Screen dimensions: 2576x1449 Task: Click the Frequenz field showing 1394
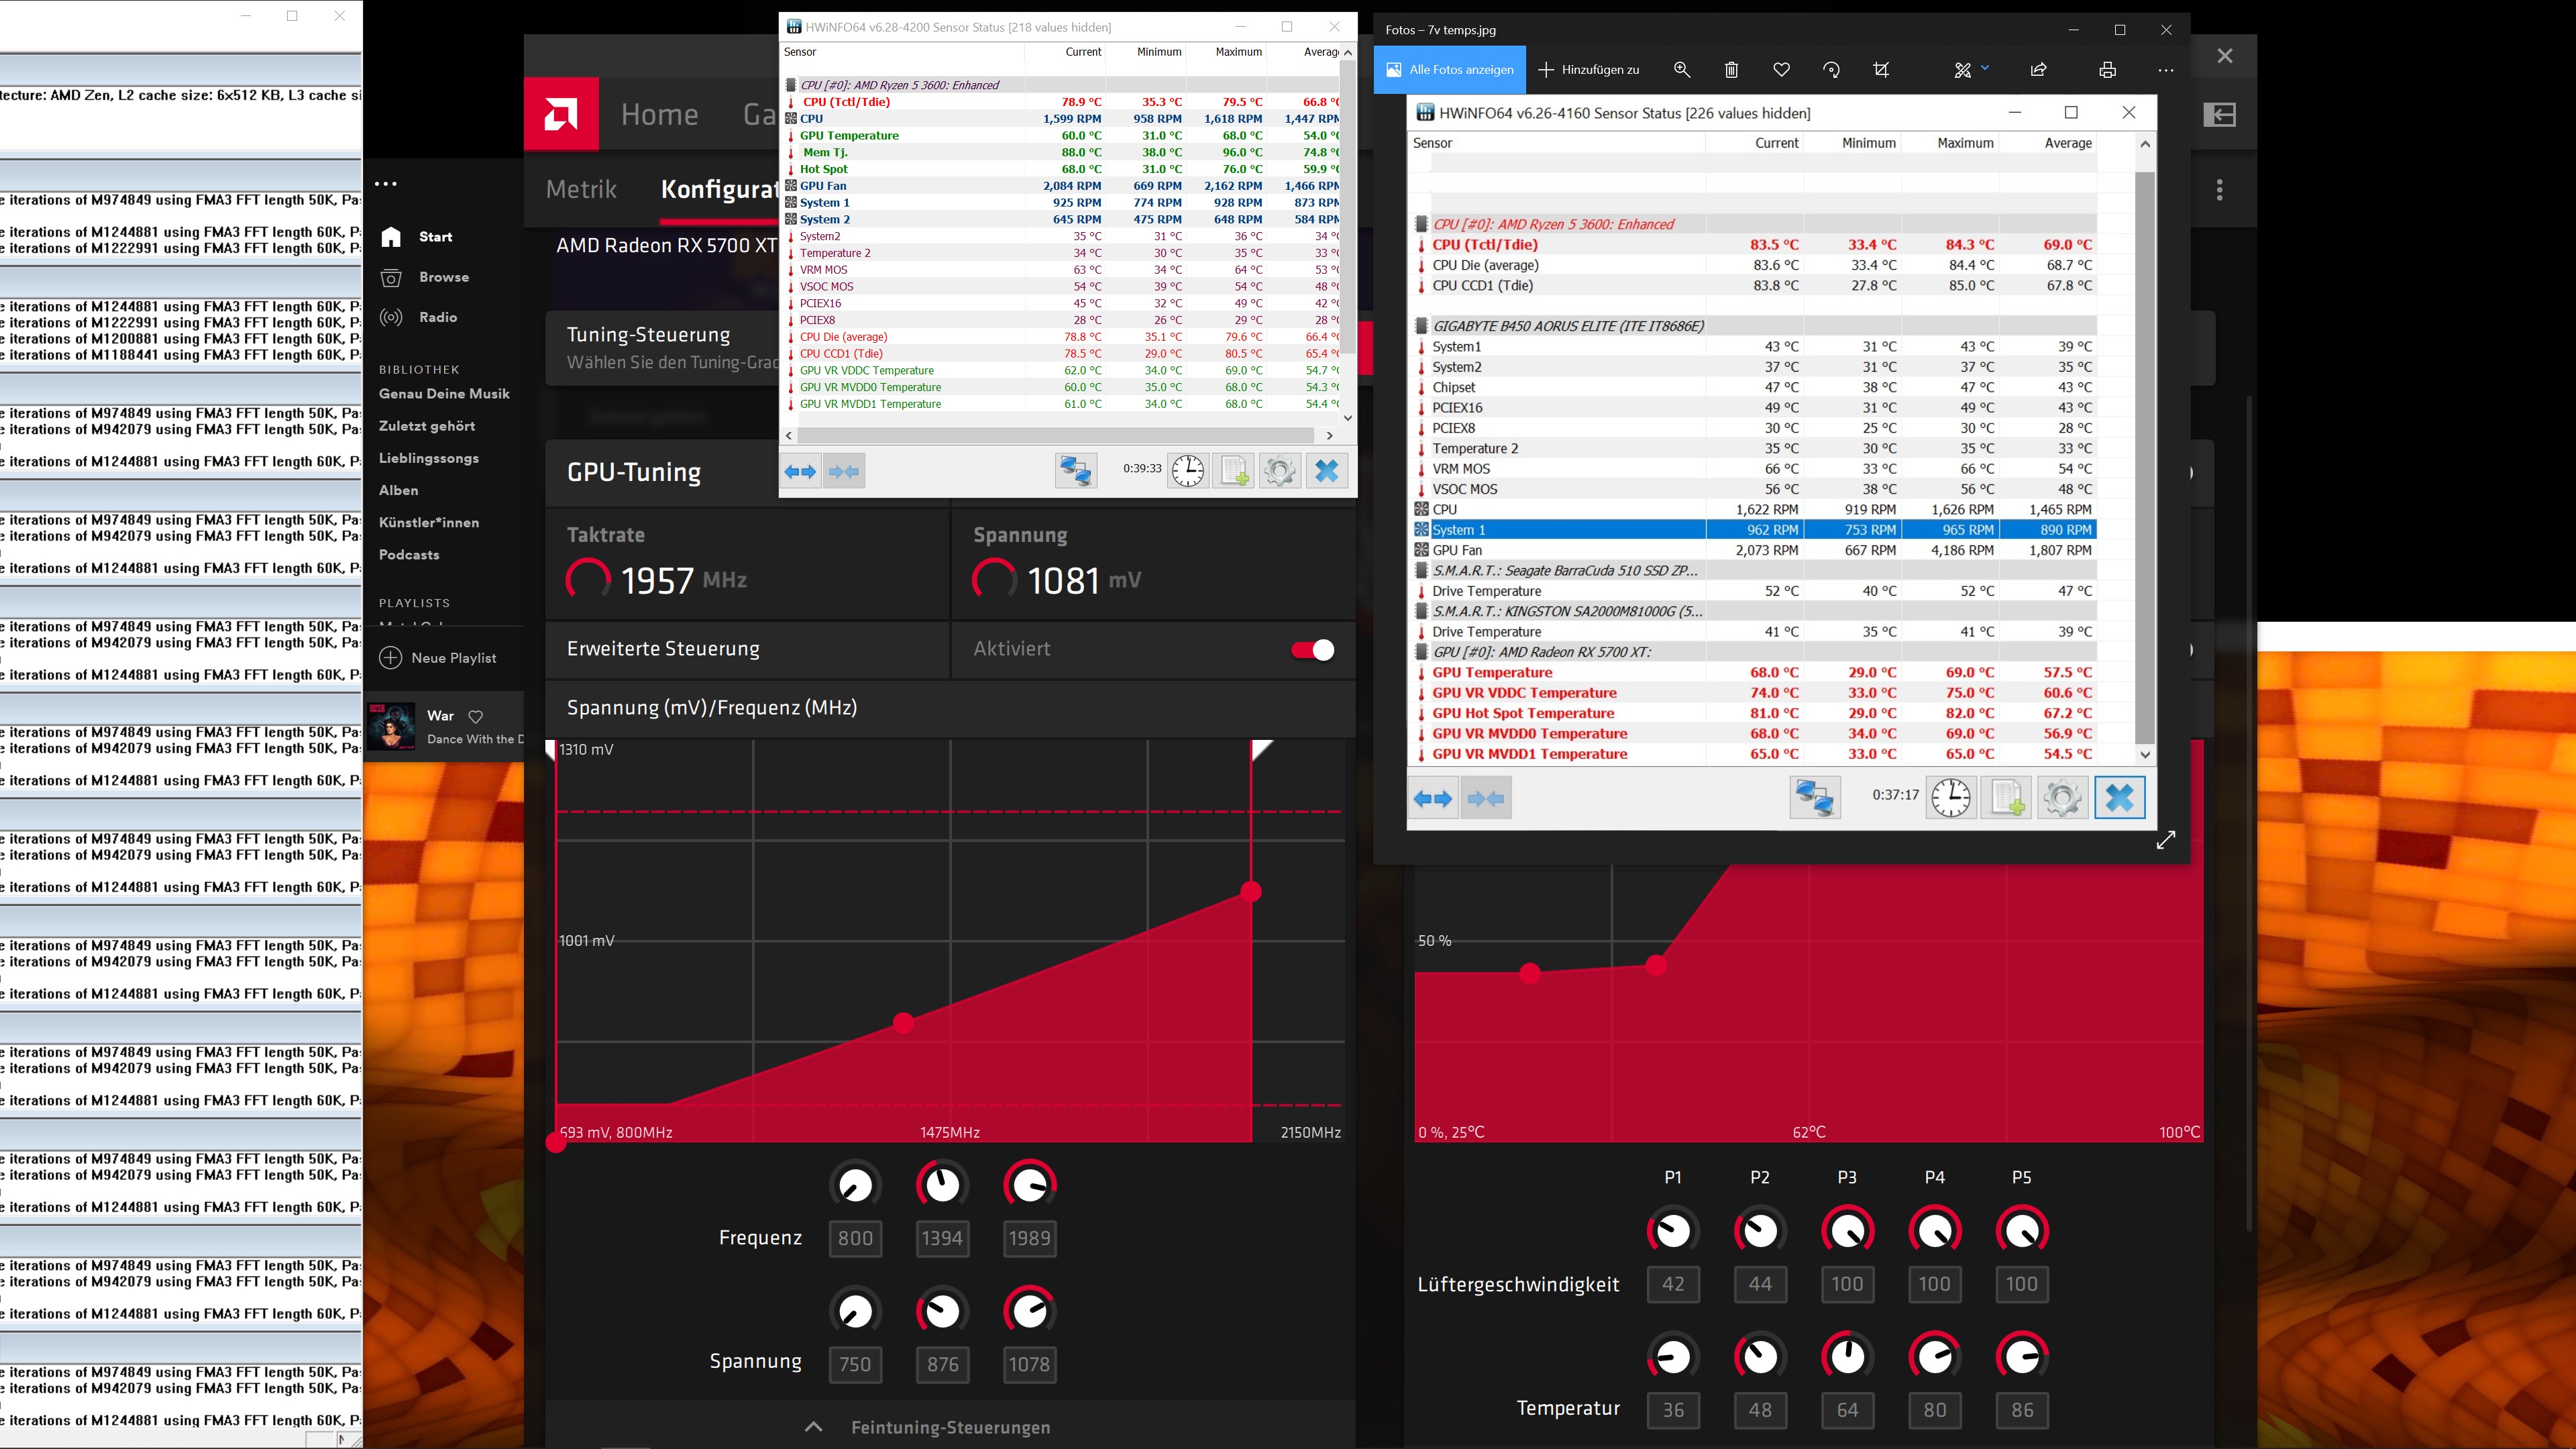tap(942, 1238)
